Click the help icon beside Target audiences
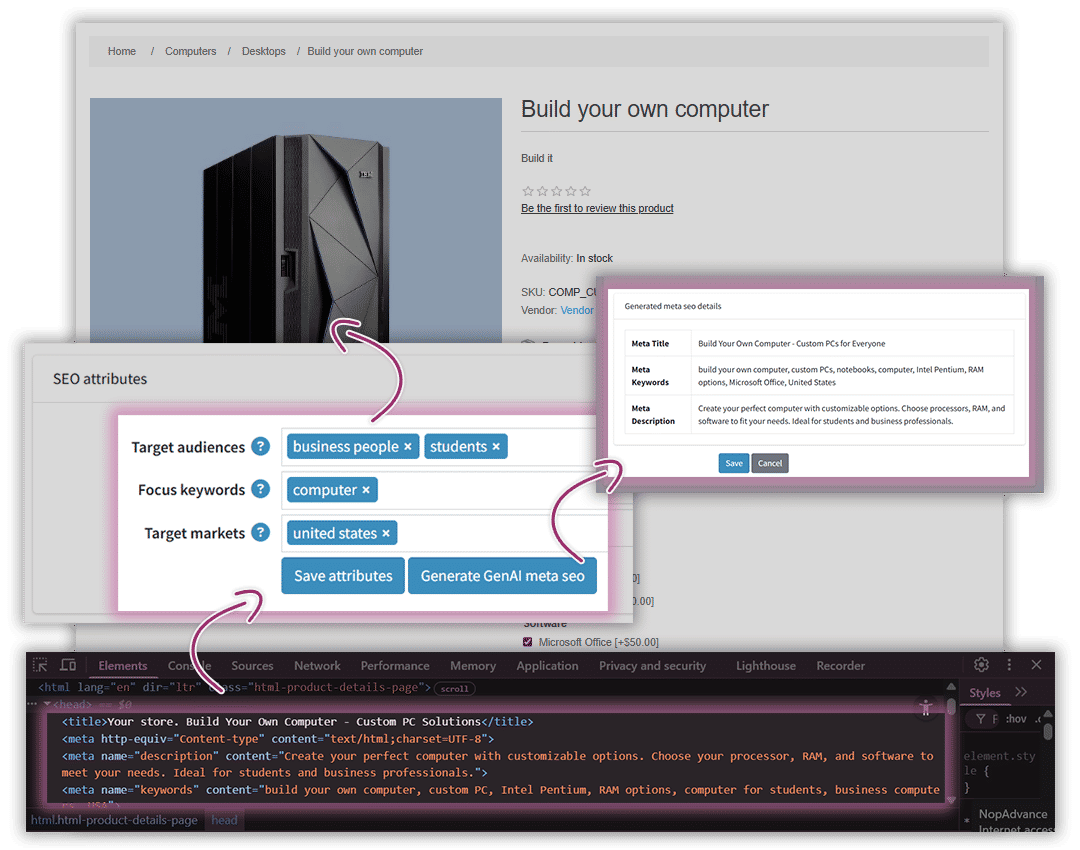The width and height of the screenshot is (1080, 850). (260, 447)
